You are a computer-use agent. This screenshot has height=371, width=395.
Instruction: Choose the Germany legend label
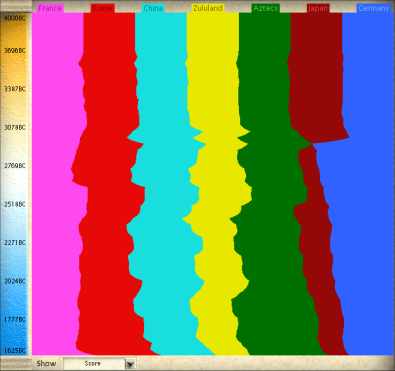tap(373, 8)
